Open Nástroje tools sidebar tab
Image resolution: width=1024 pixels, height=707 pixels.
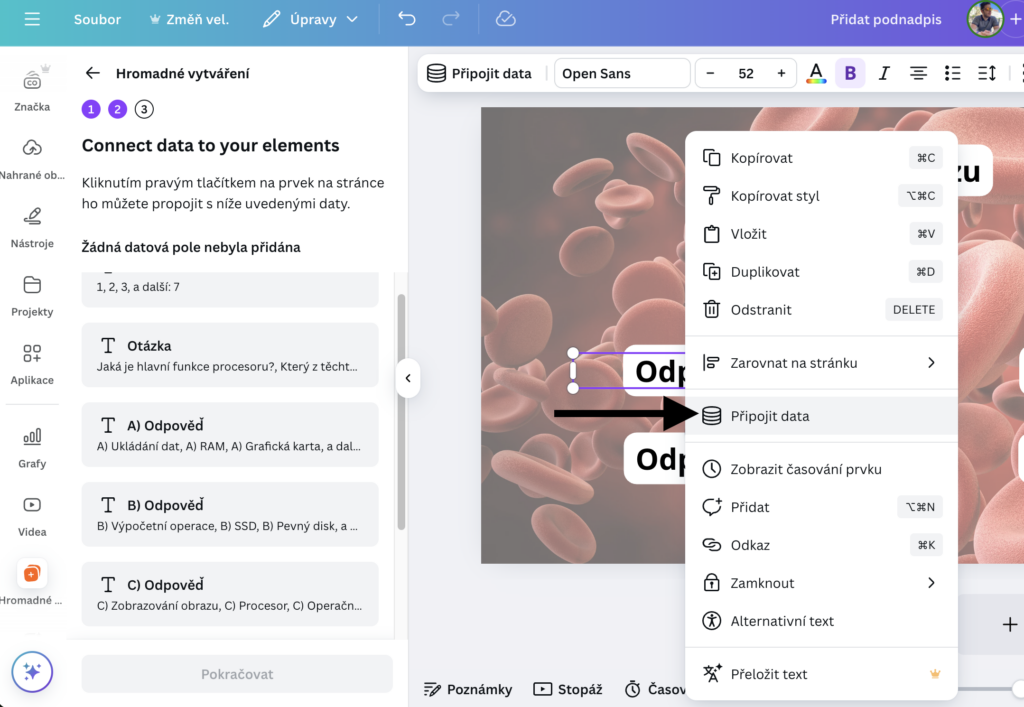(32, 227)
